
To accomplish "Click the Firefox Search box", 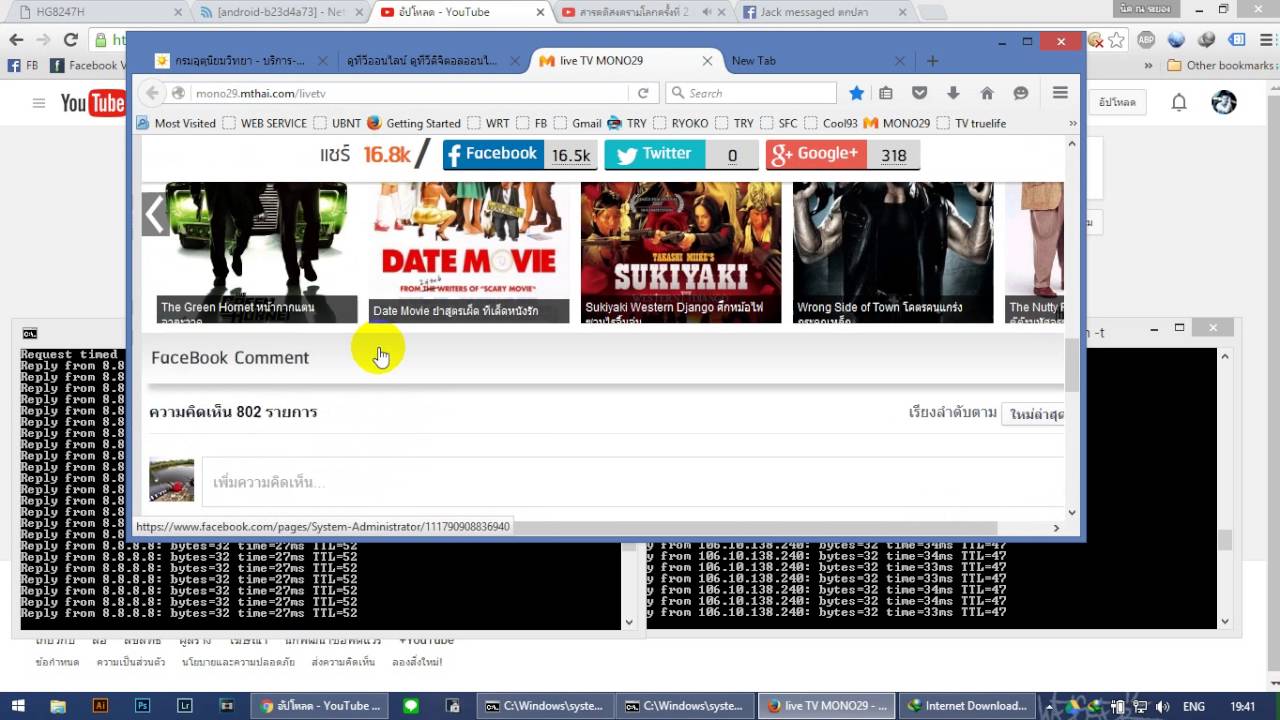I will (752, 93).
